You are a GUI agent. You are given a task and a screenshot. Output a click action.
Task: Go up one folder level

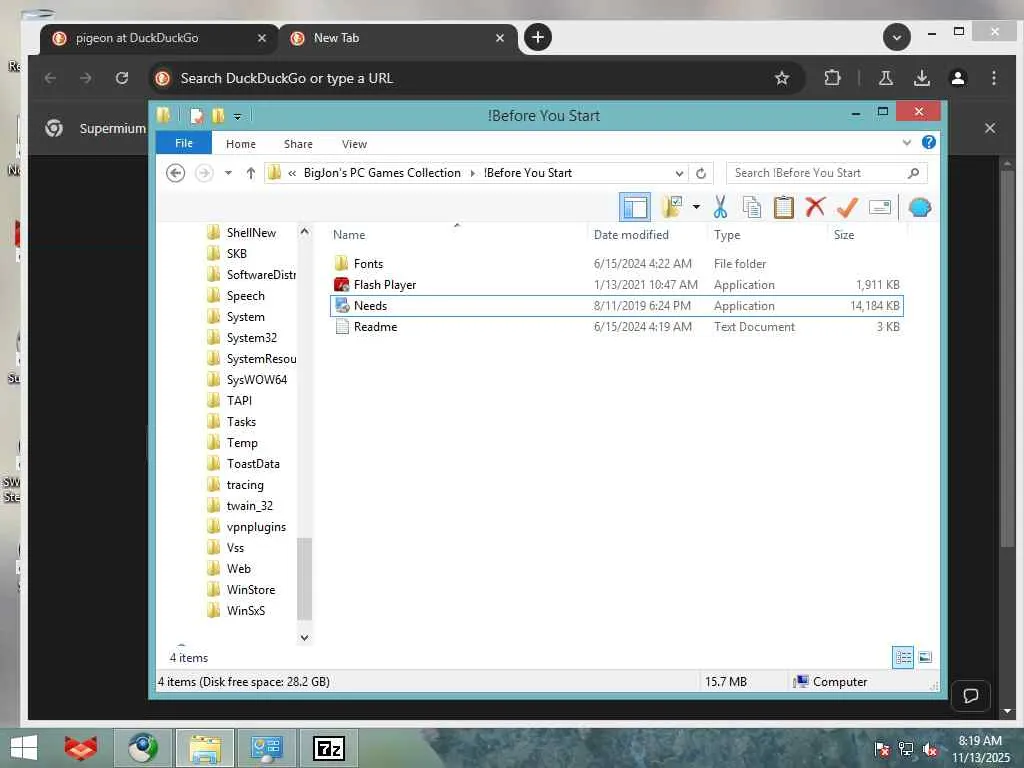pos(250,173)
